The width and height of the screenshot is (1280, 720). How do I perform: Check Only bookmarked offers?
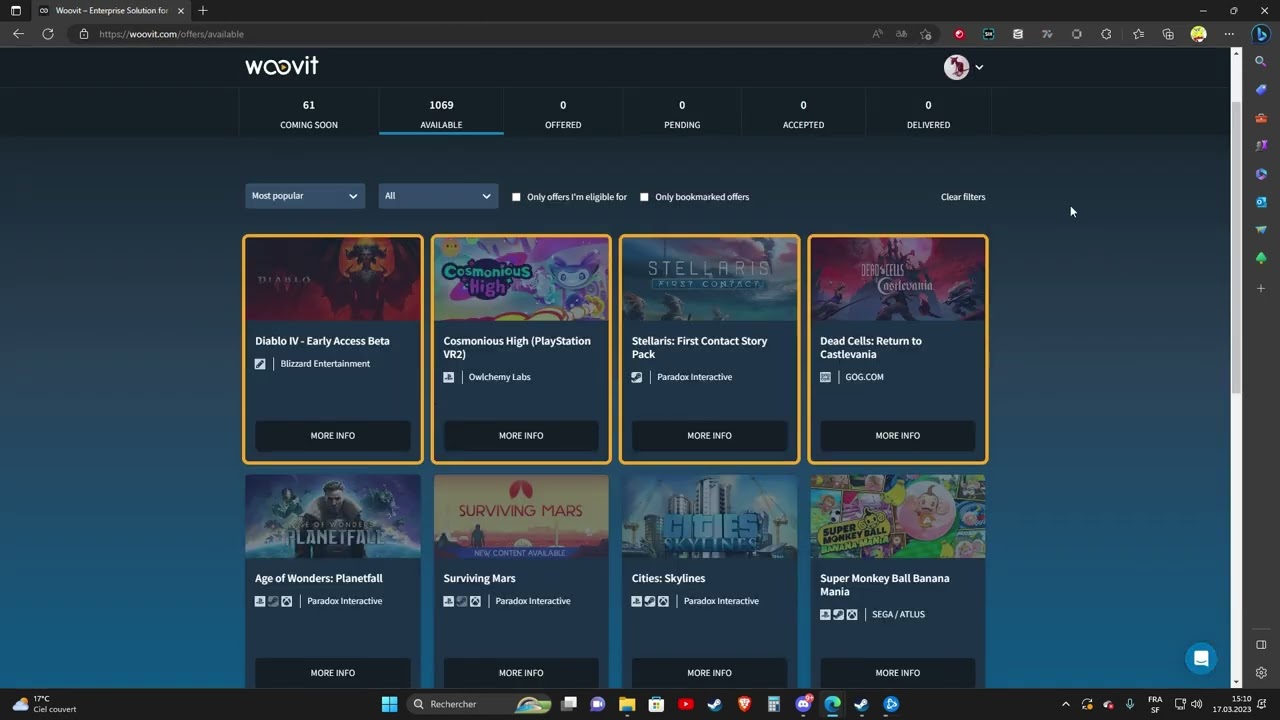(x=644, y=197)
